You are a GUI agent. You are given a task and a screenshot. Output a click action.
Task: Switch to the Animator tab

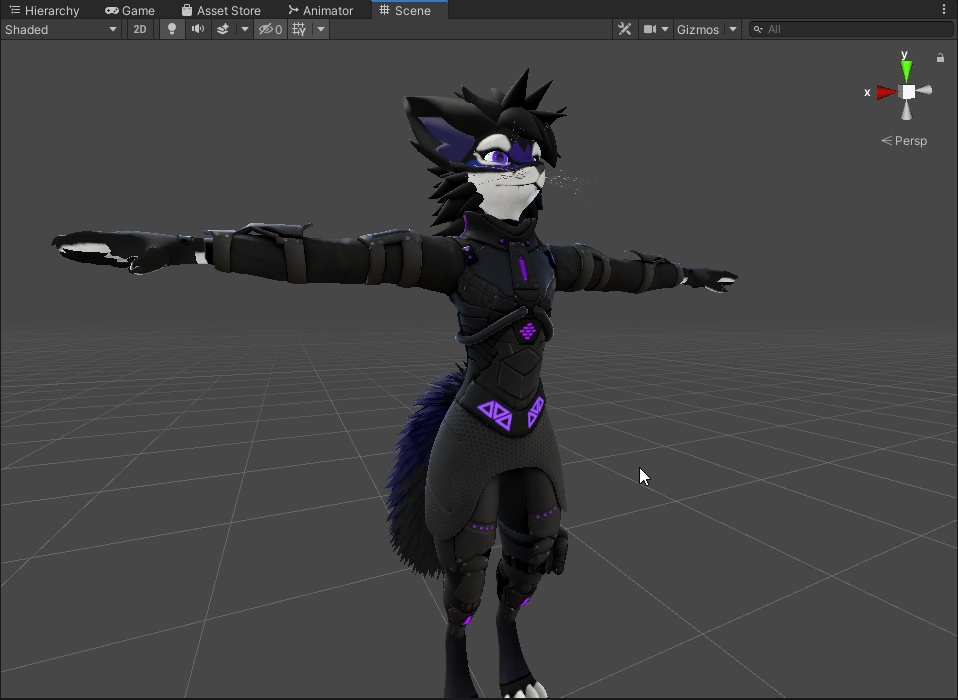pyautogui.click(x=321, y=10)
